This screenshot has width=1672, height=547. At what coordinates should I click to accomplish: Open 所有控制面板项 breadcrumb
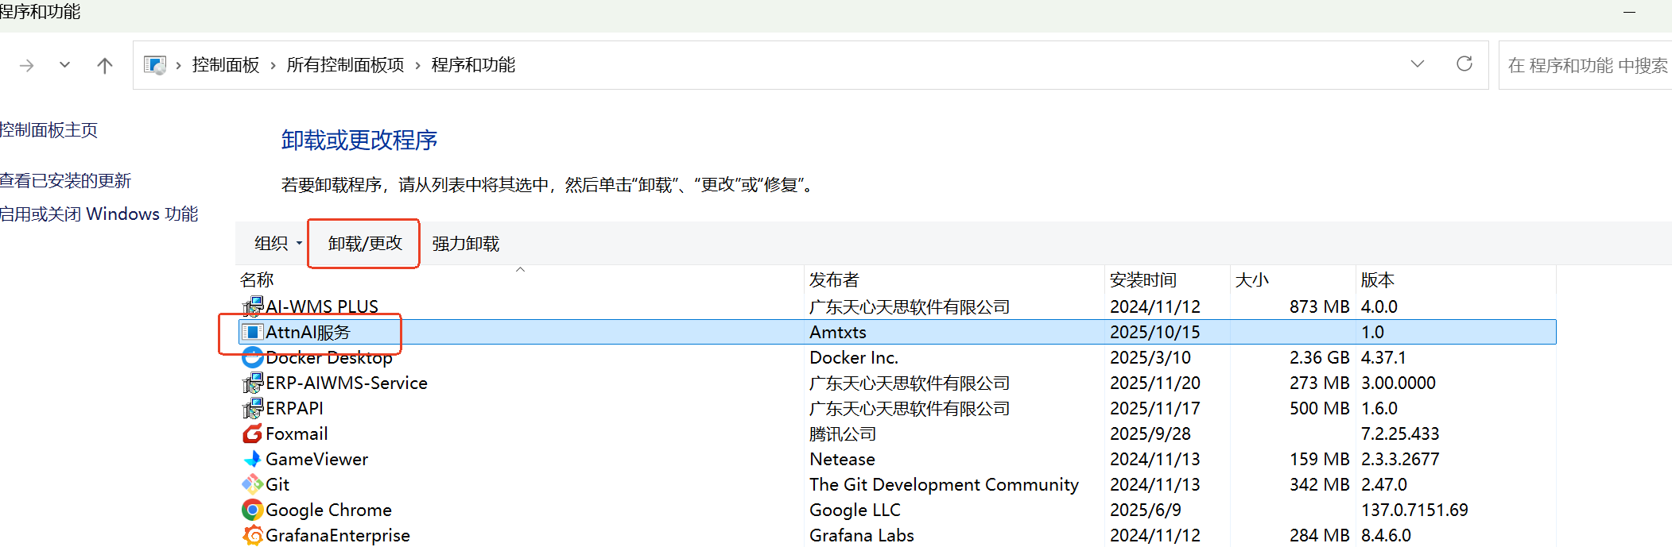point(345,65)
